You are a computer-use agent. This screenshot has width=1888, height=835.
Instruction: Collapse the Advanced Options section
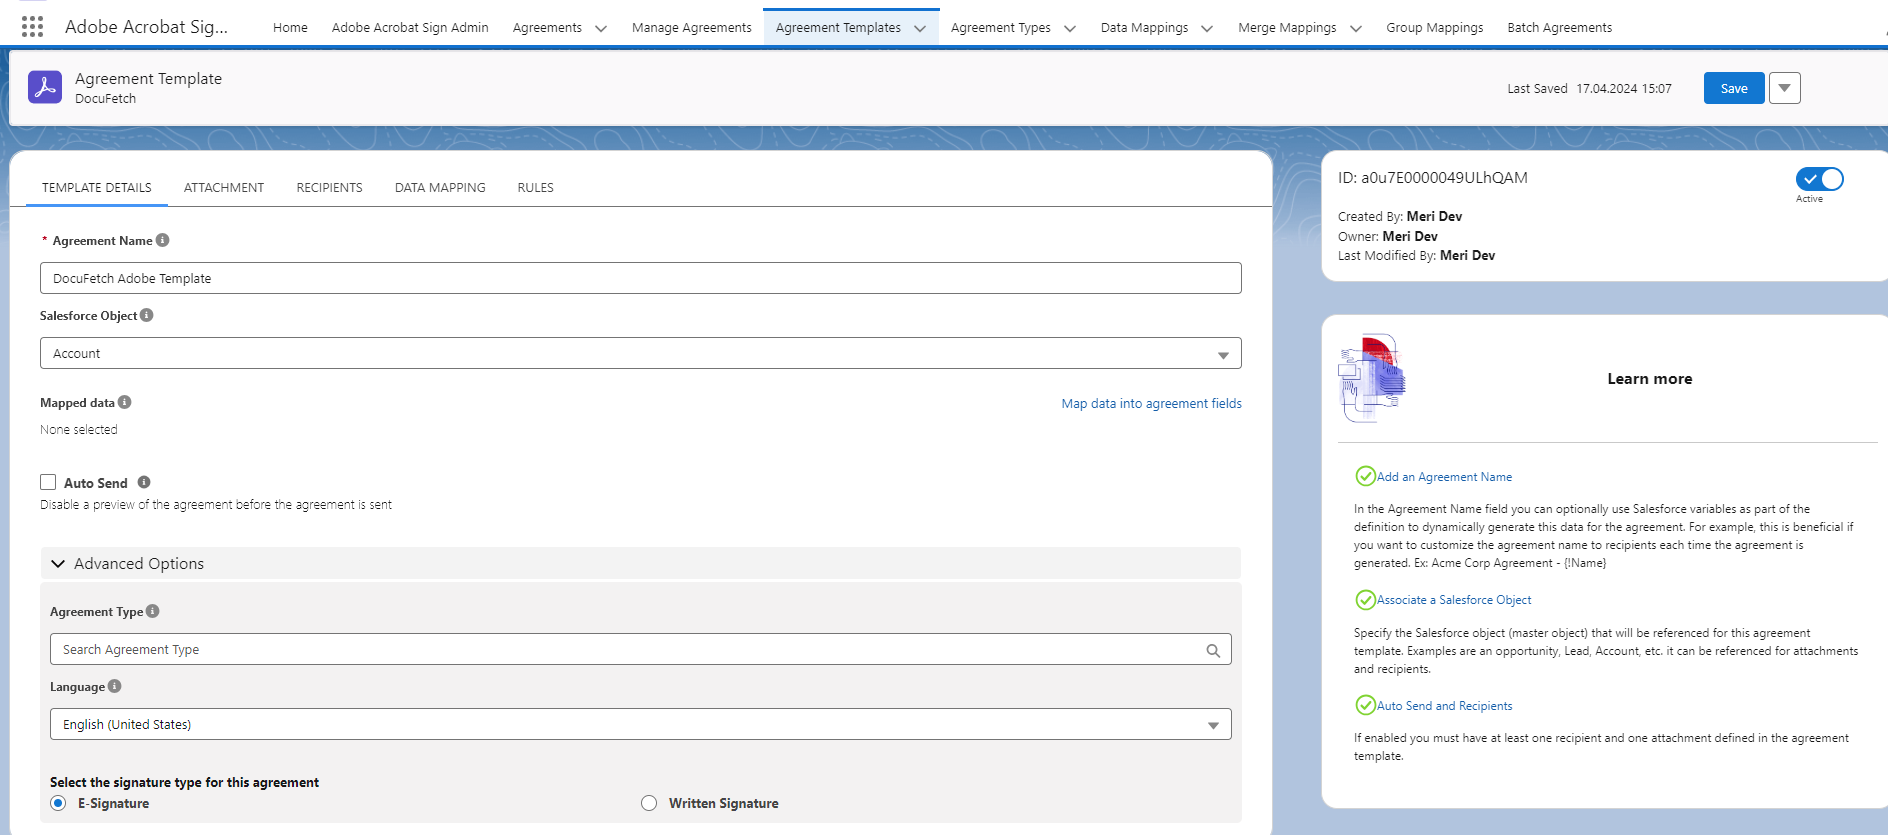pos(58,564)
